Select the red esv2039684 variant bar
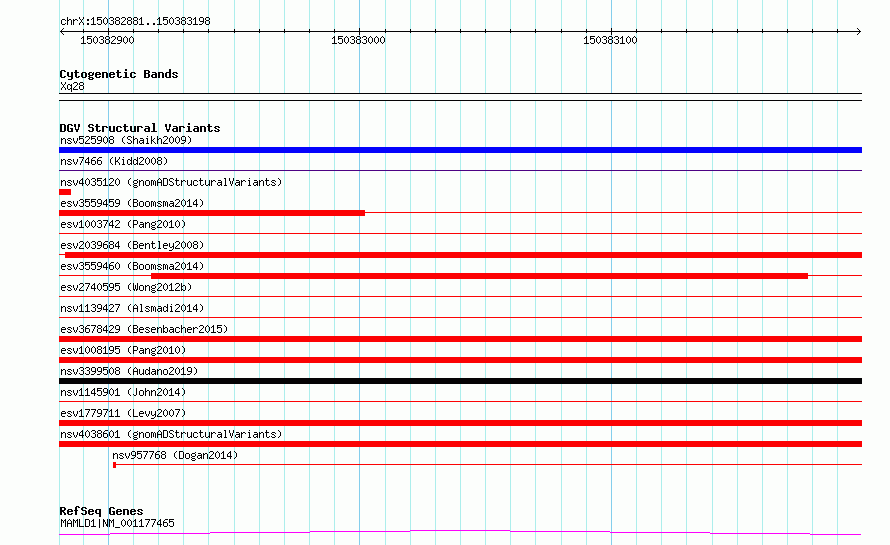The width and height of the screenshot is (890, 545). pos(463,255)
